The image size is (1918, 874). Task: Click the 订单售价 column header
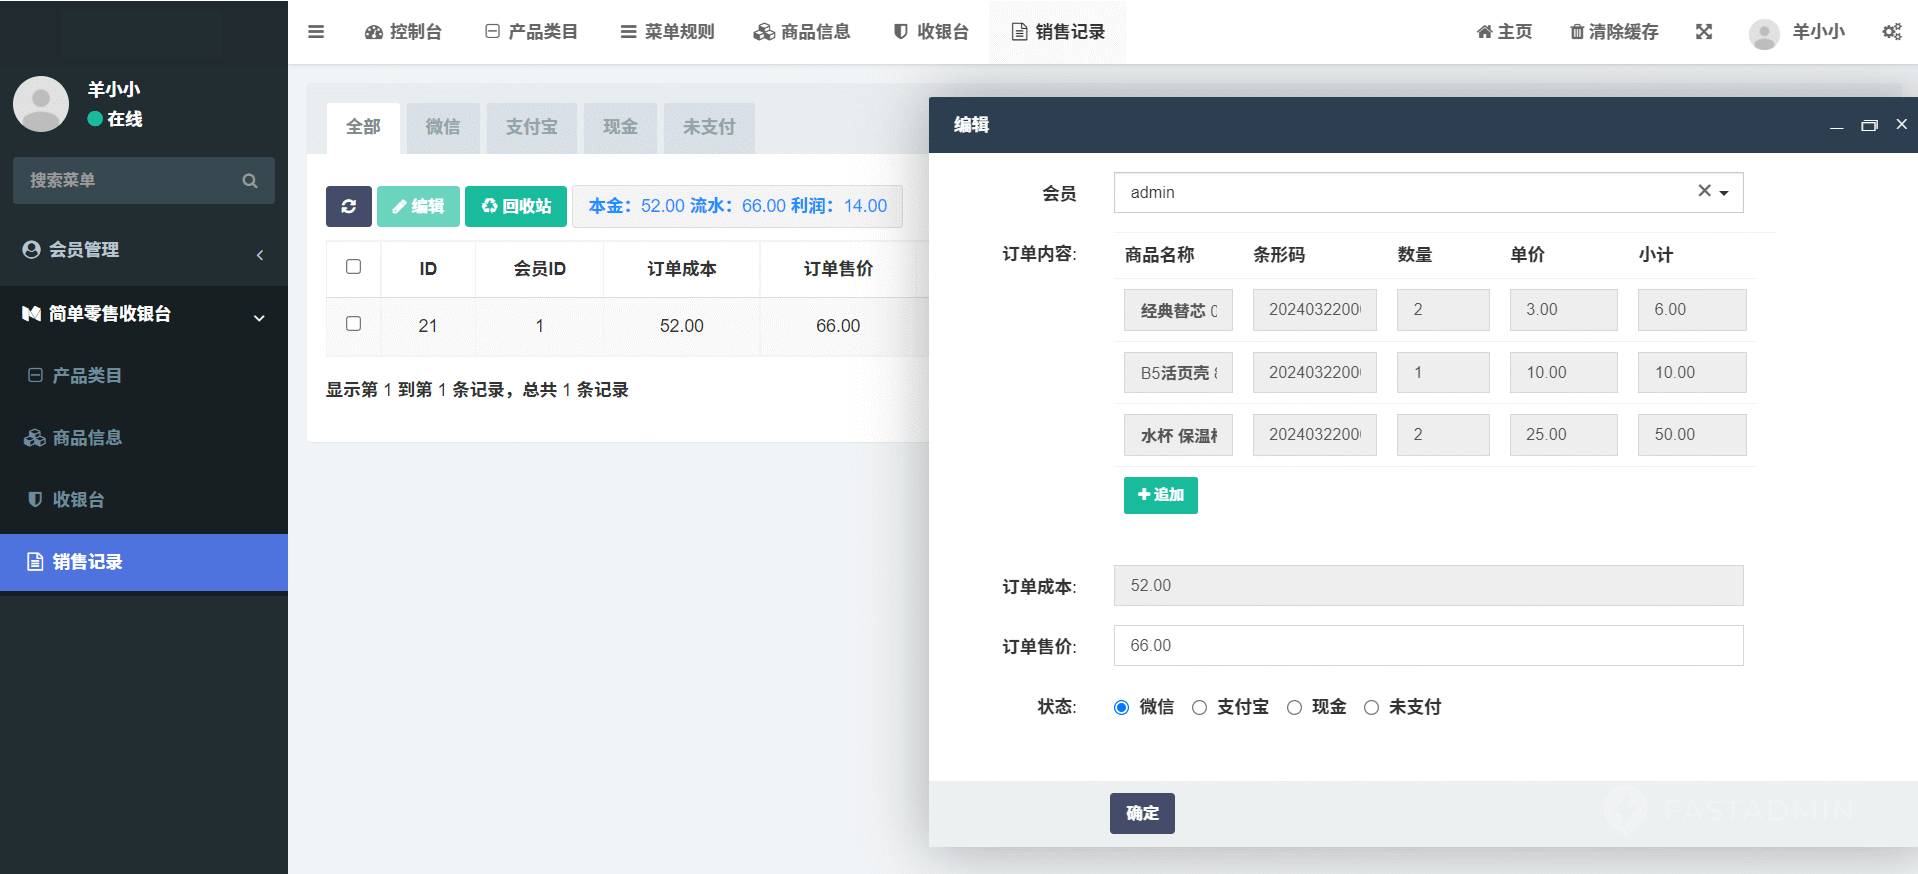838,269
